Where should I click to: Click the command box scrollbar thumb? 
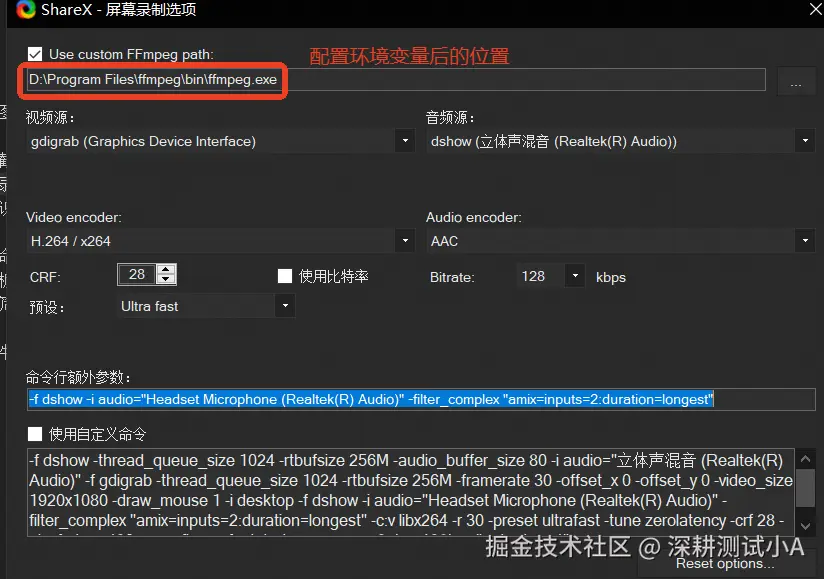[805, 489]
